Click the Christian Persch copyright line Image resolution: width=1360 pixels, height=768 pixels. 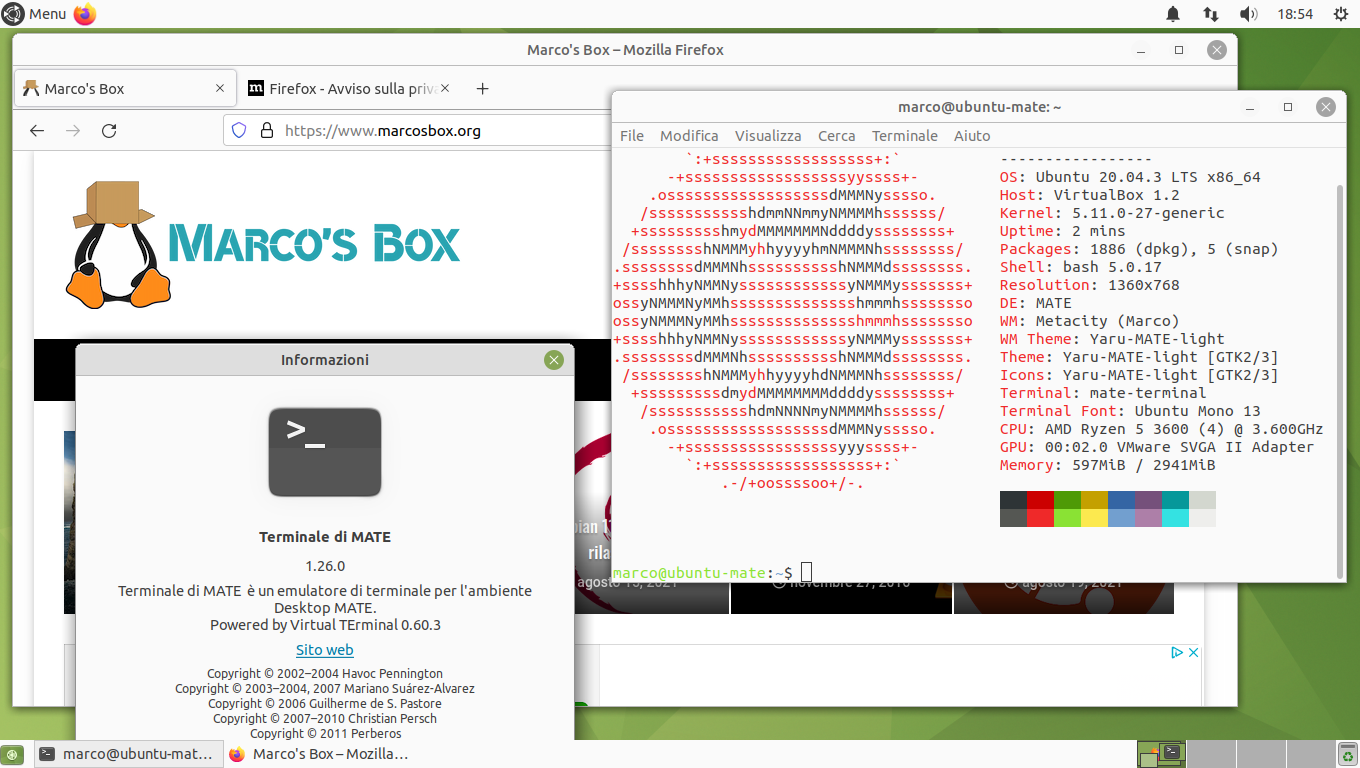pos(325,719)
